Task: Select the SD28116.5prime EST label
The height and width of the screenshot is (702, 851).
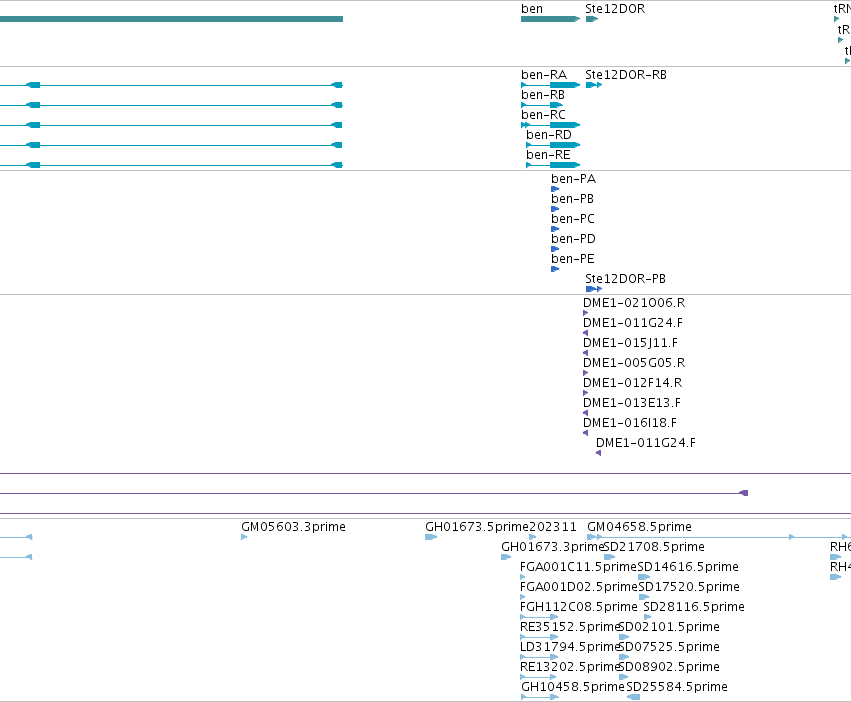Action: point(694,607)
